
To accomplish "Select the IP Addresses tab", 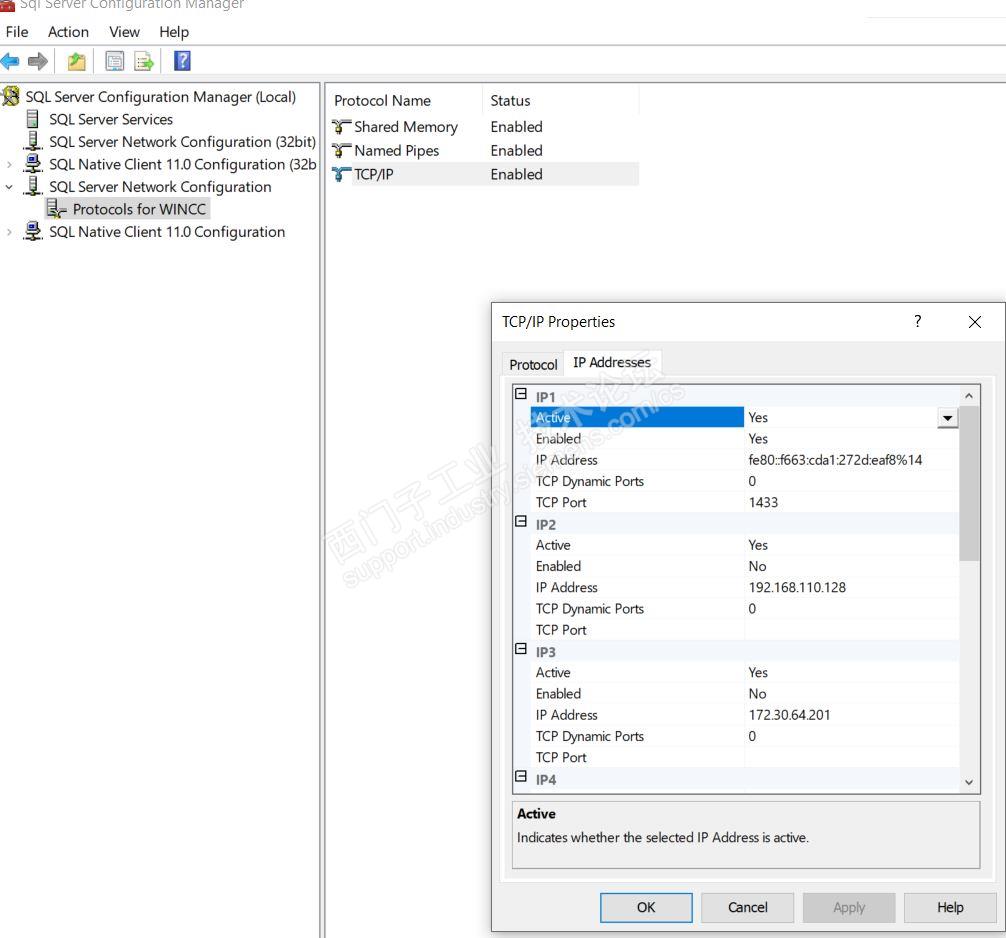I will coord(612,362).
